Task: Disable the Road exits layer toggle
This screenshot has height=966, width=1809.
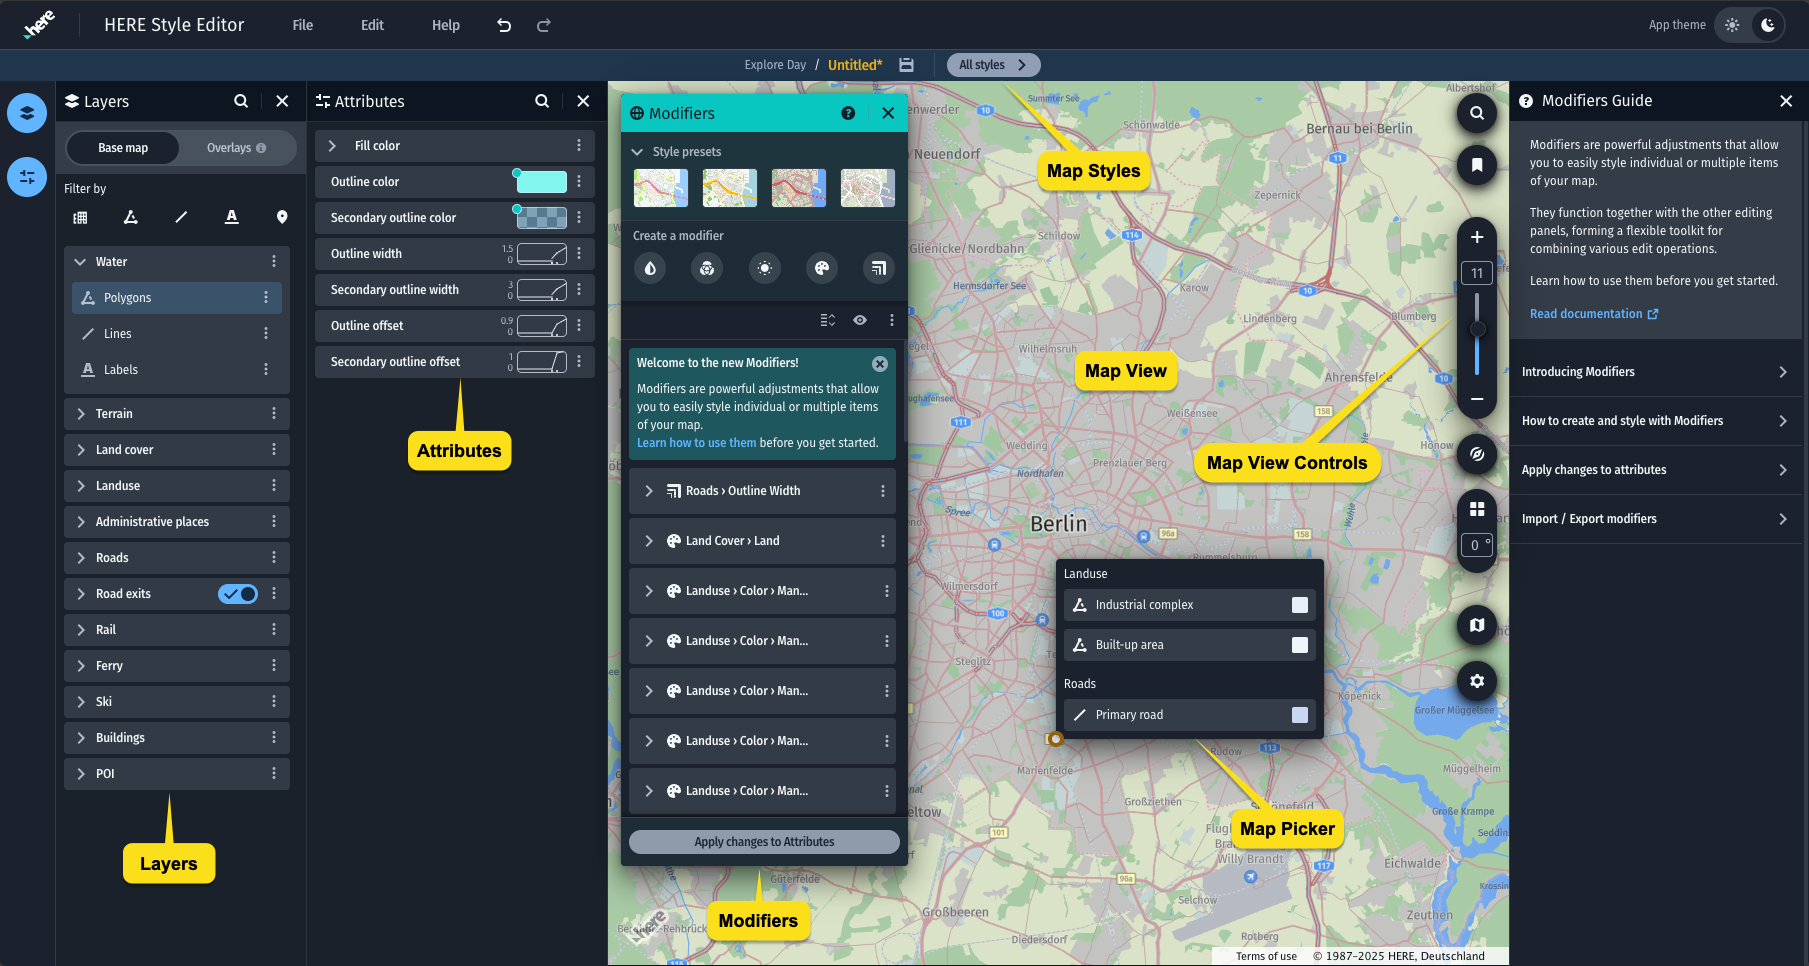Action: tap(237, 593)
